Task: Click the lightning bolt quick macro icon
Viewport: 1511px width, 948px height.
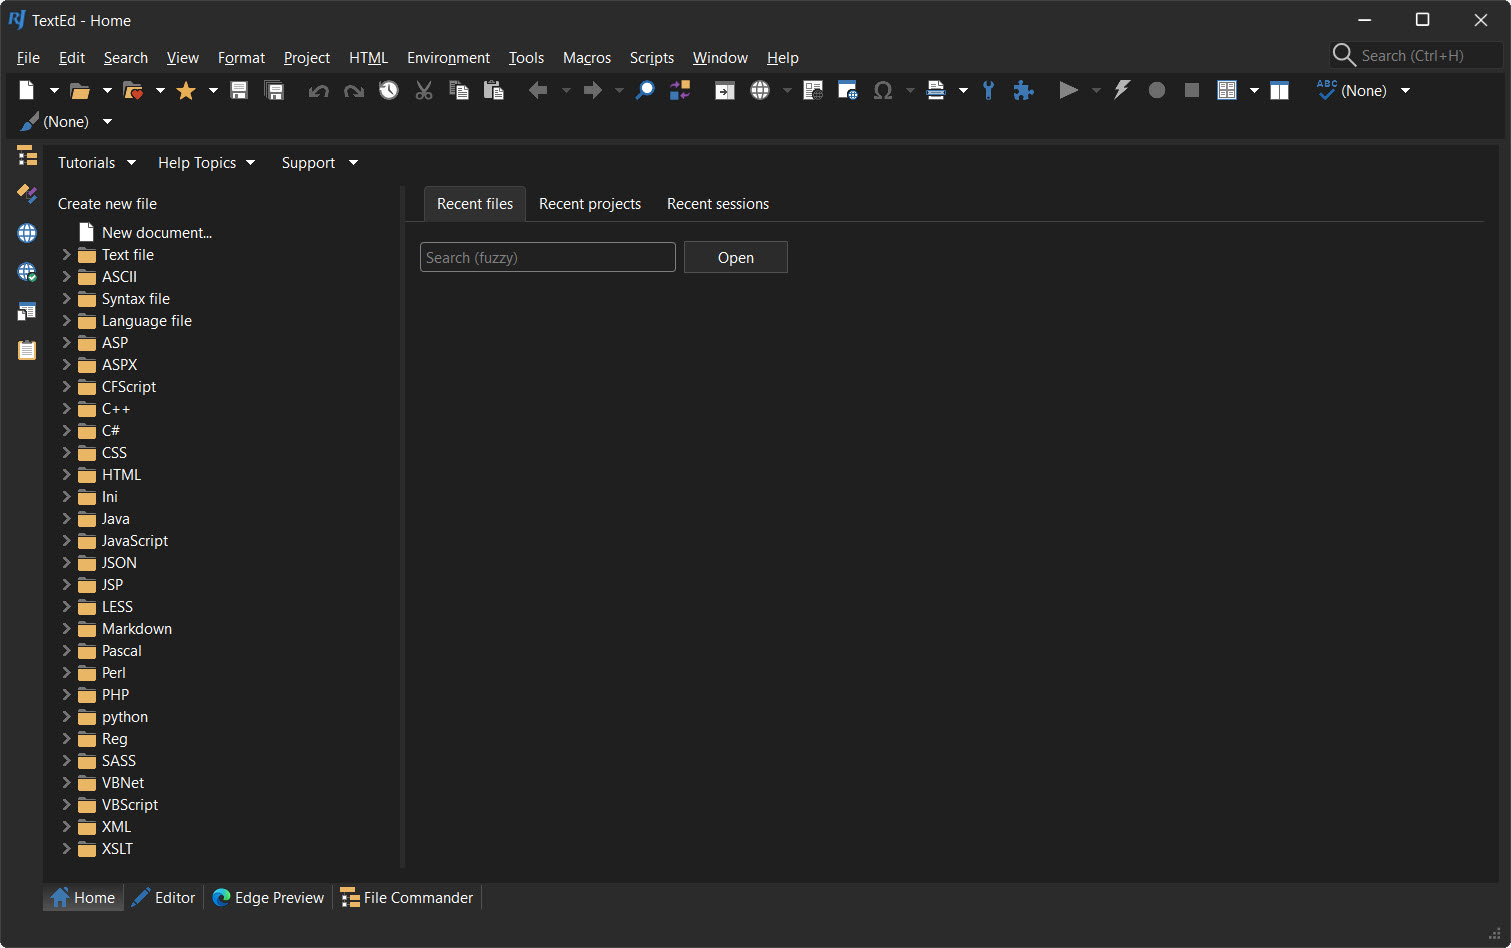Action: [x=1122, y=91]
